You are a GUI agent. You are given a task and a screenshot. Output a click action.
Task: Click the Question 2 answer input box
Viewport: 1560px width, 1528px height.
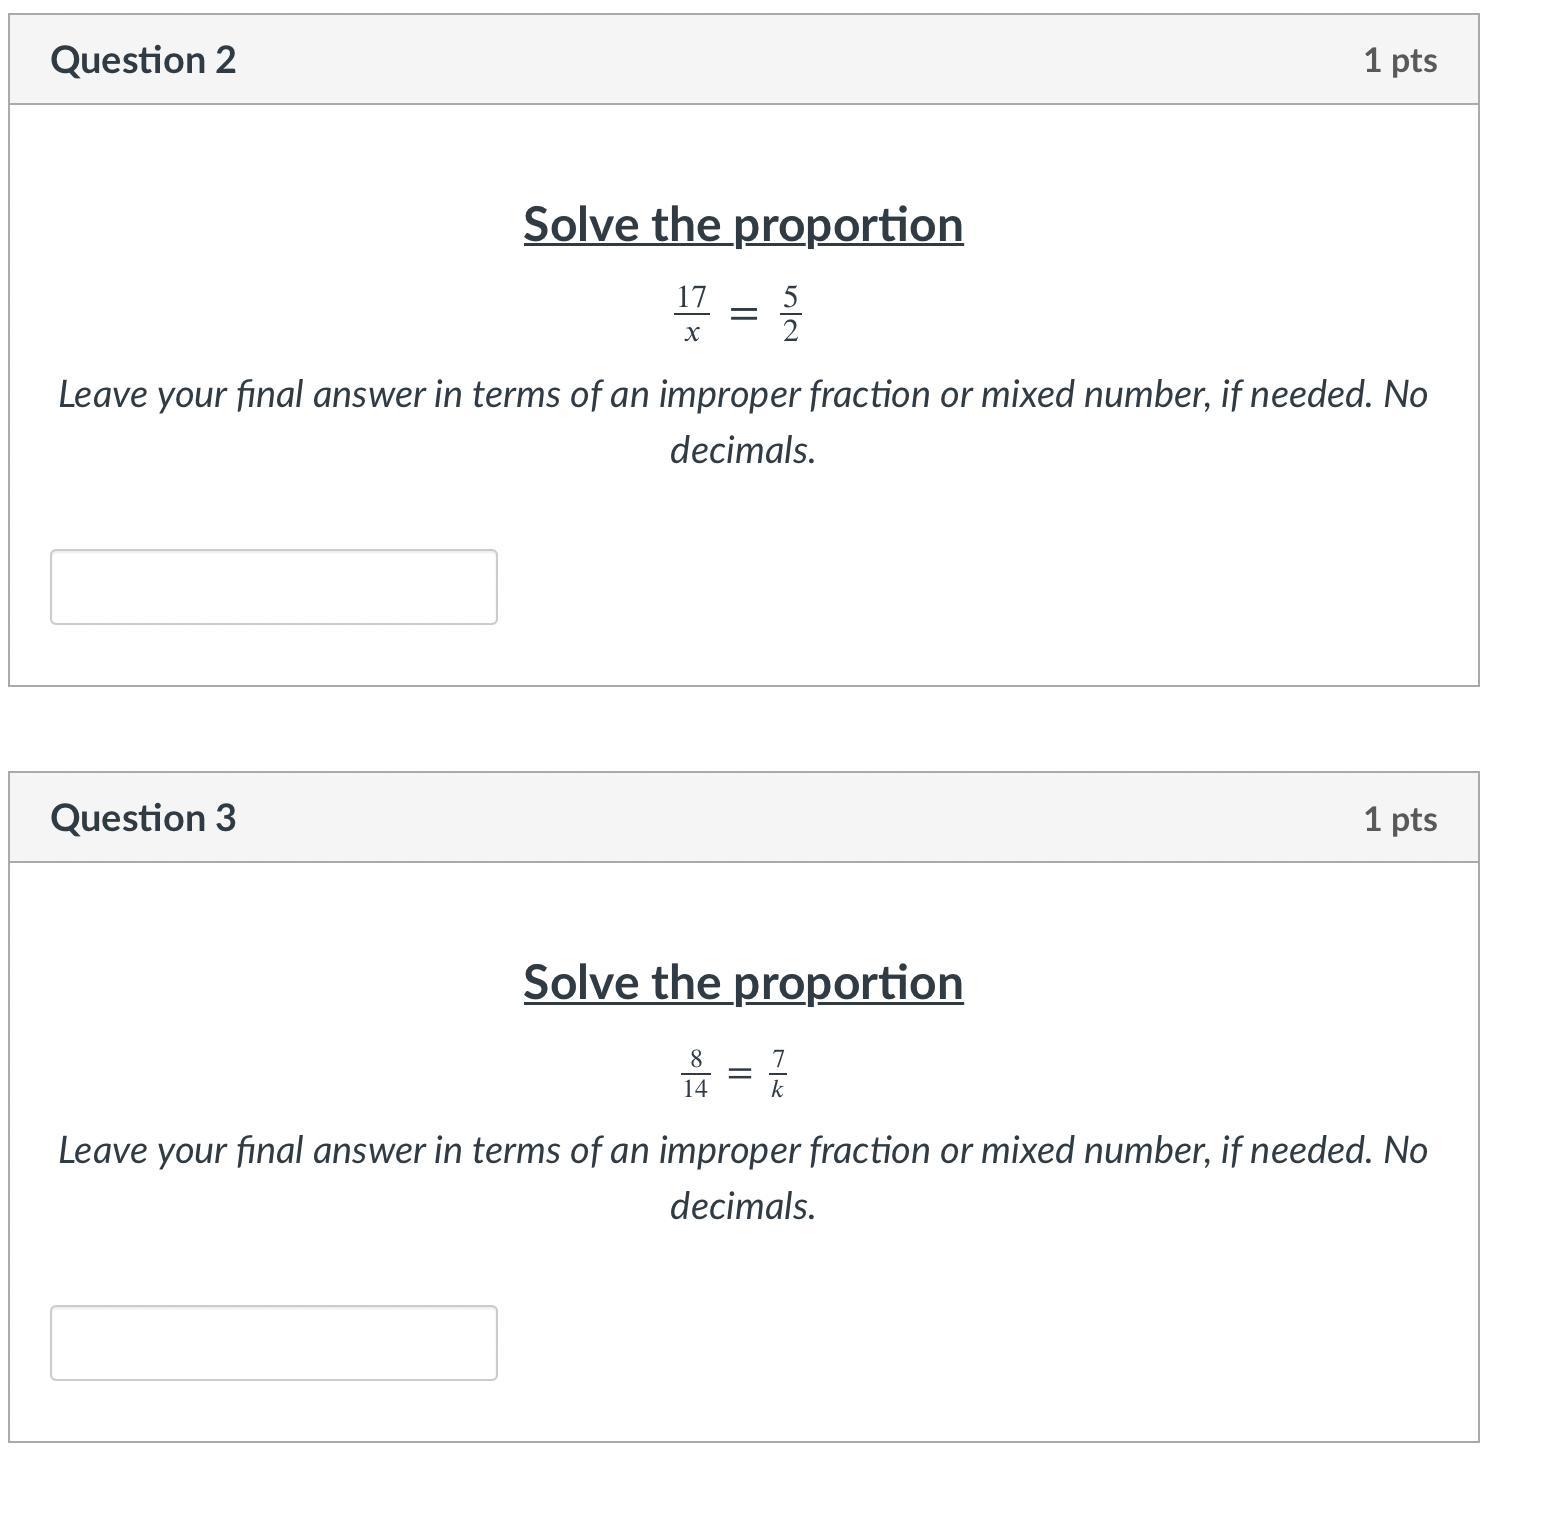[273, 587]
